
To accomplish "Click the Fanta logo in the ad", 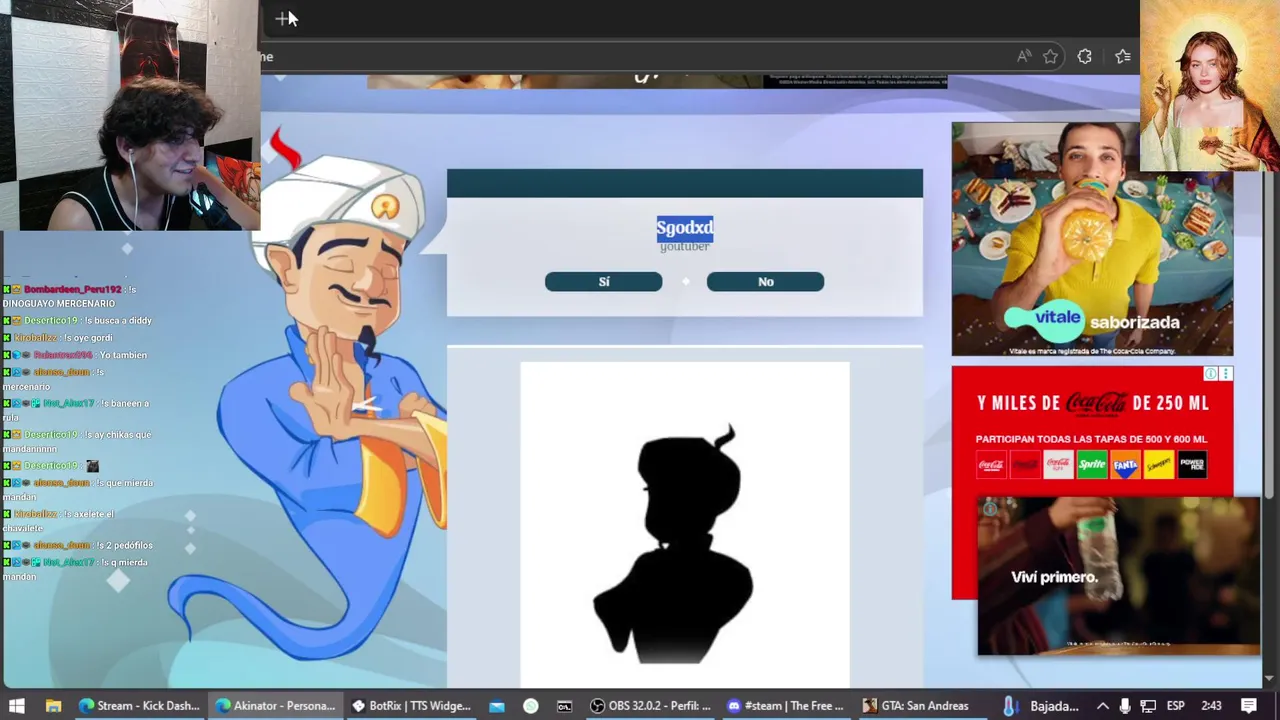I will coord(1125,464).
